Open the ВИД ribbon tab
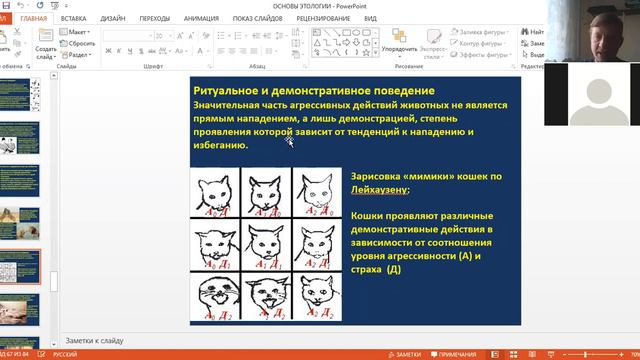Image resolution: width=640 pixels, height=360 pixels. [x=370, y=18]
